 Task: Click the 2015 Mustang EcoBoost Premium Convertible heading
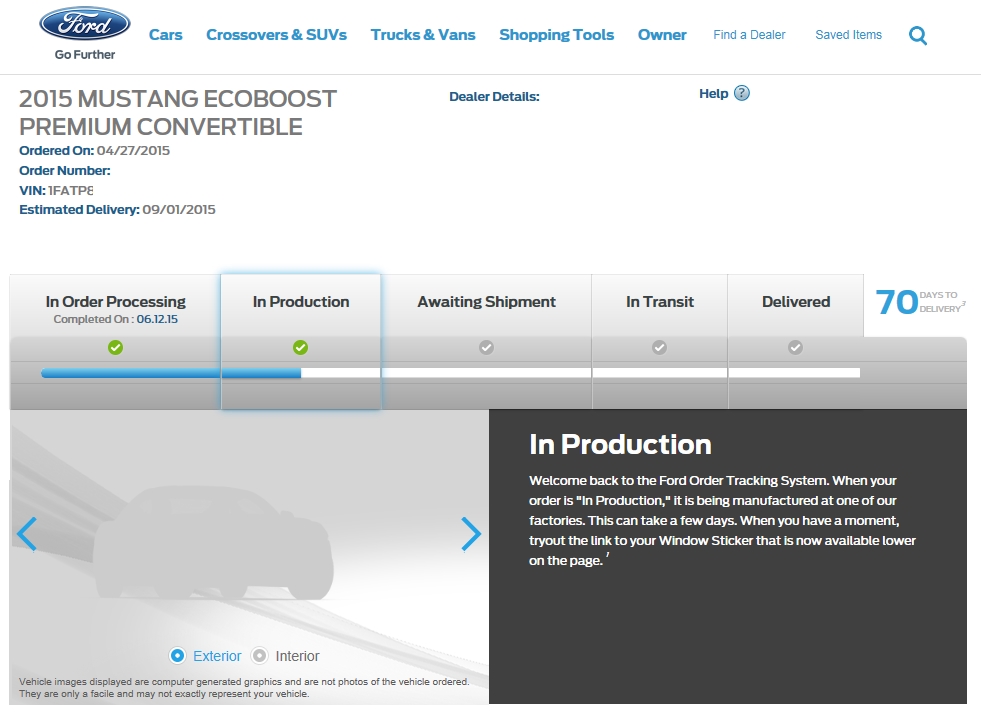tap(178, 113)
